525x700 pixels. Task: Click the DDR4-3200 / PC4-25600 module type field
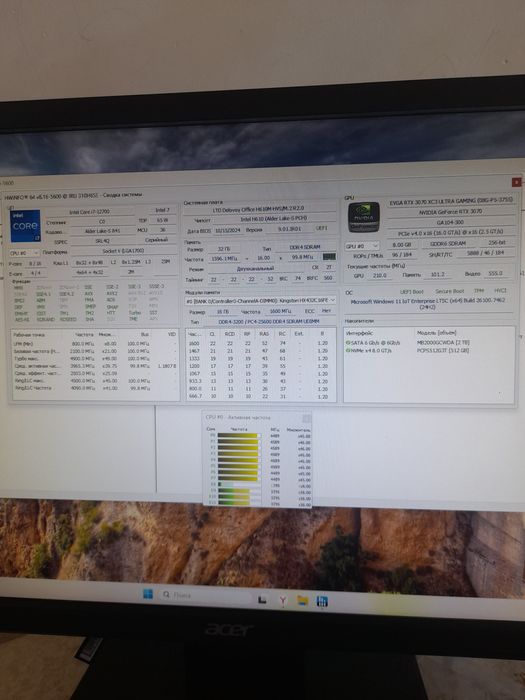268,321
